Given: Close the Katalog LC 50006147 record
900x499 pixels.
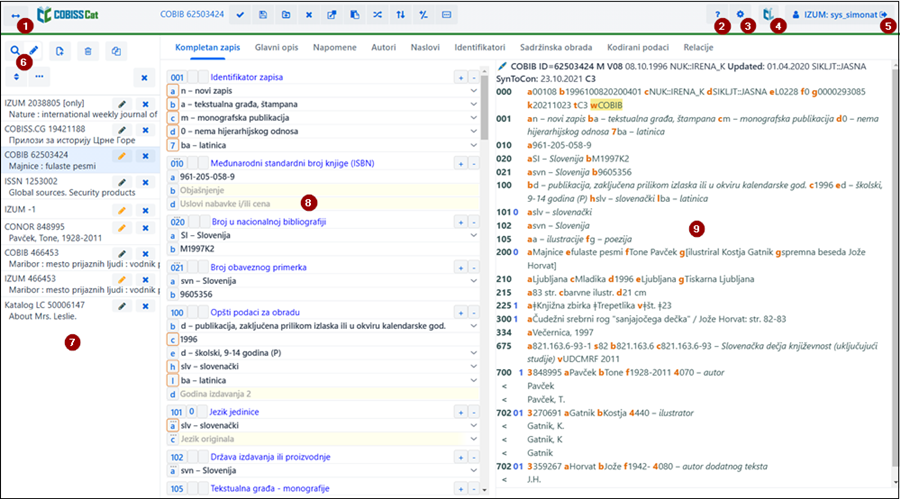Looking at the screenshot, I should (145, 306).
